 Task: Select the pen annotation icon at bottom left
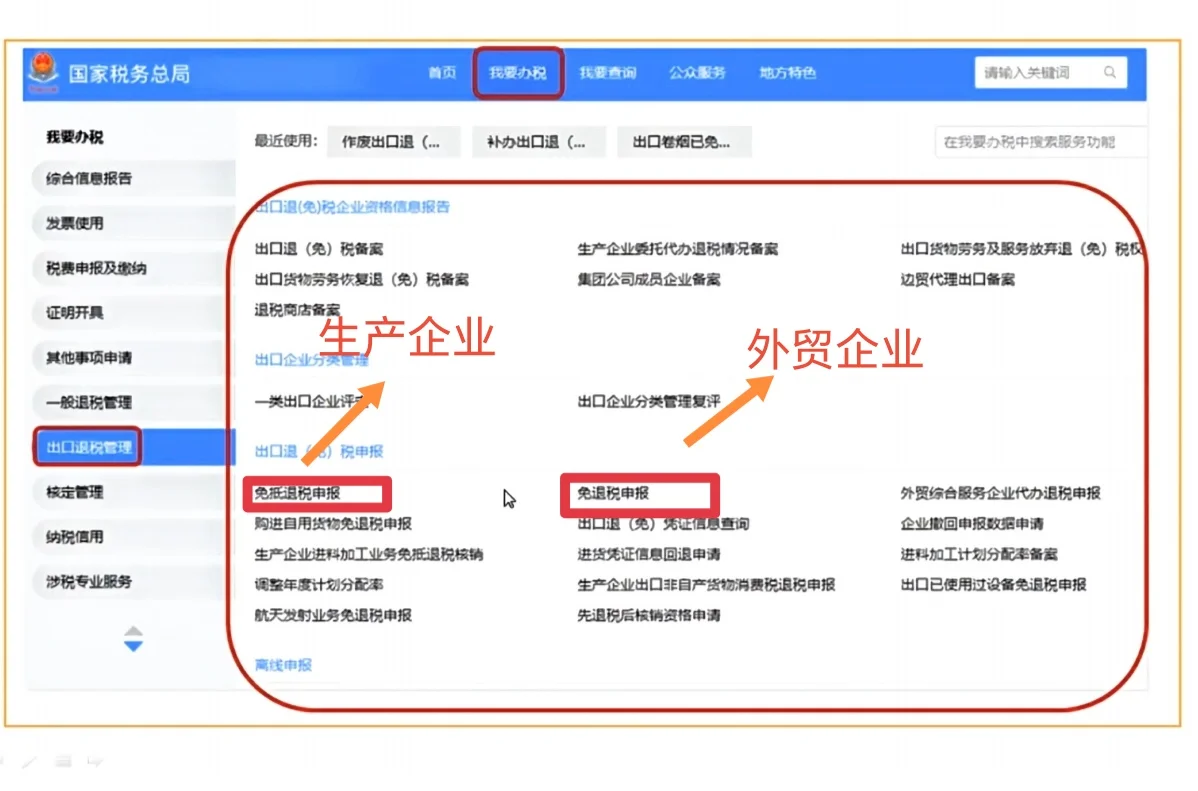[30, 760]
